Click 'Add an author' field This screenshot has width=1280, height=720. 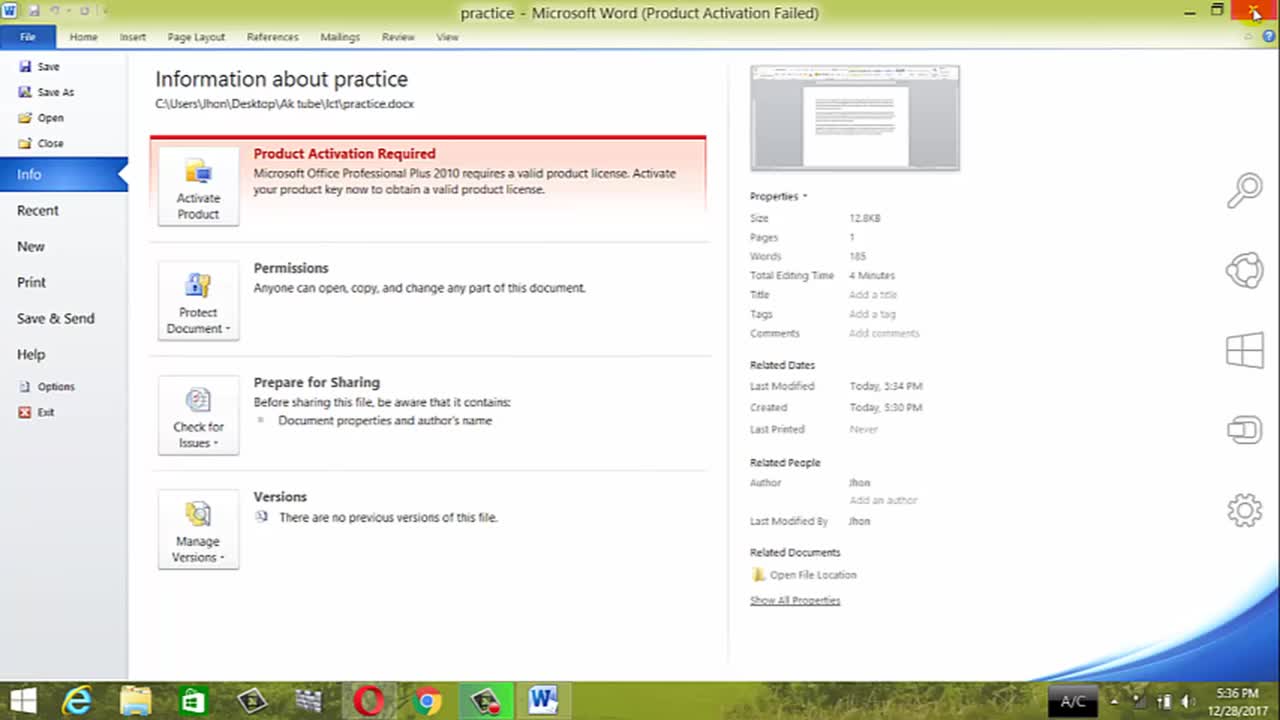click(x=883, y=500)
